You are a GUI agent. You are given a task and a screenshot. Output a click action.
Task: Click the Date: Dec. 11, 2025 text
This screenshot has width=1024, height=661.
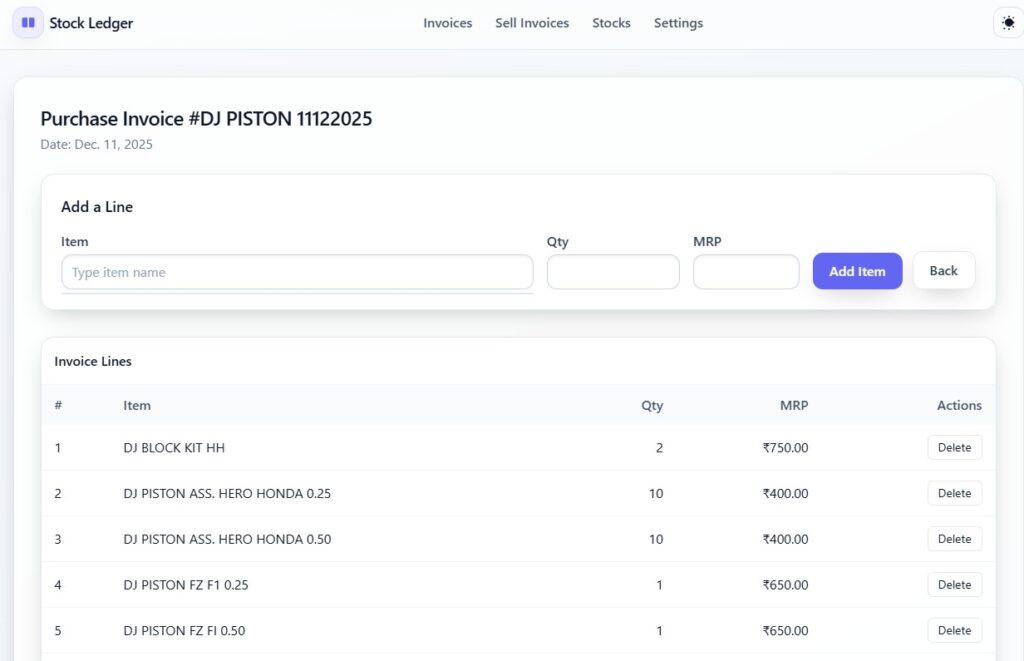coord(96,144)
